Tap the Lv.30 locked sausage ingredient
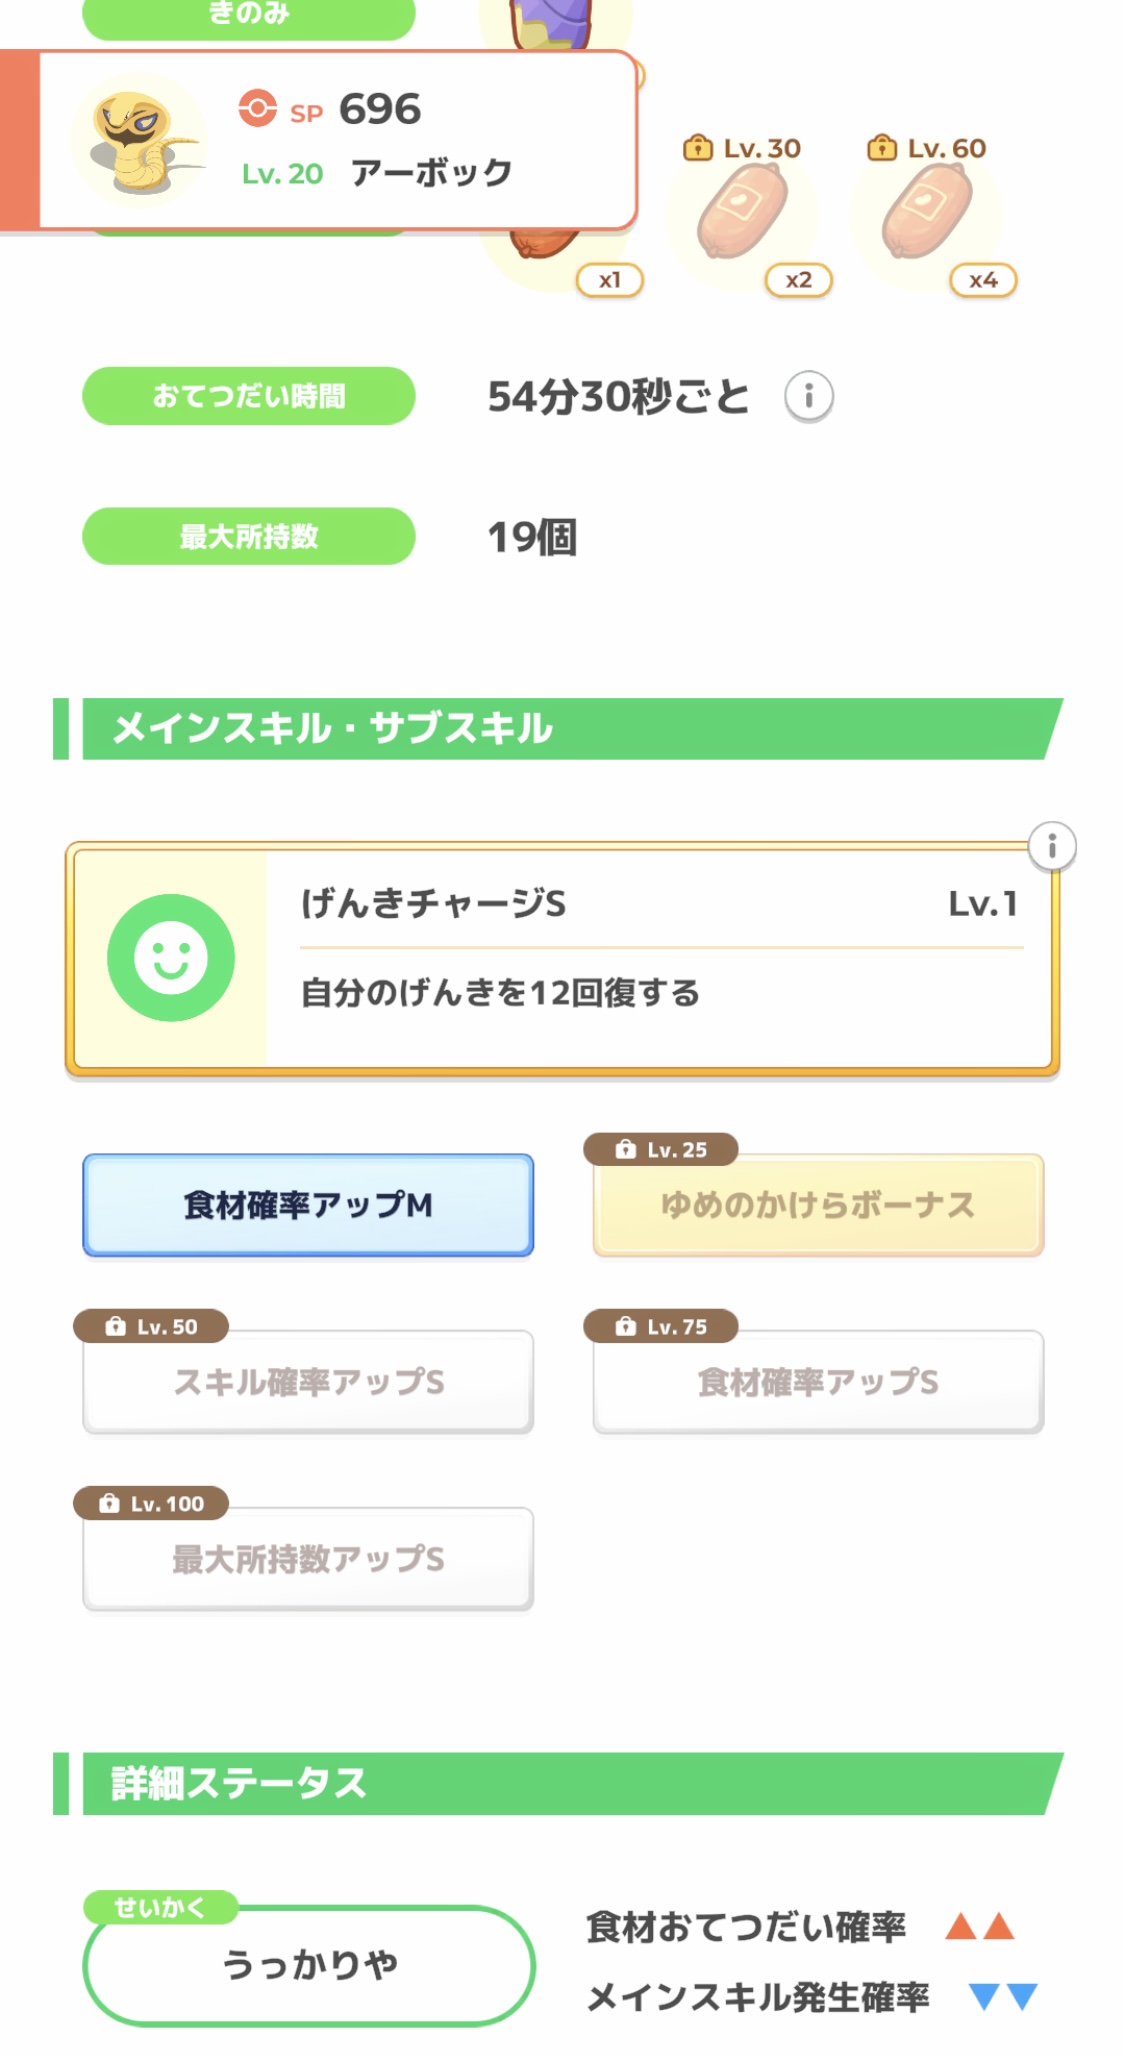This screenshot has height=2056, width=1125. pyautogui.click(x=743, y=212)
